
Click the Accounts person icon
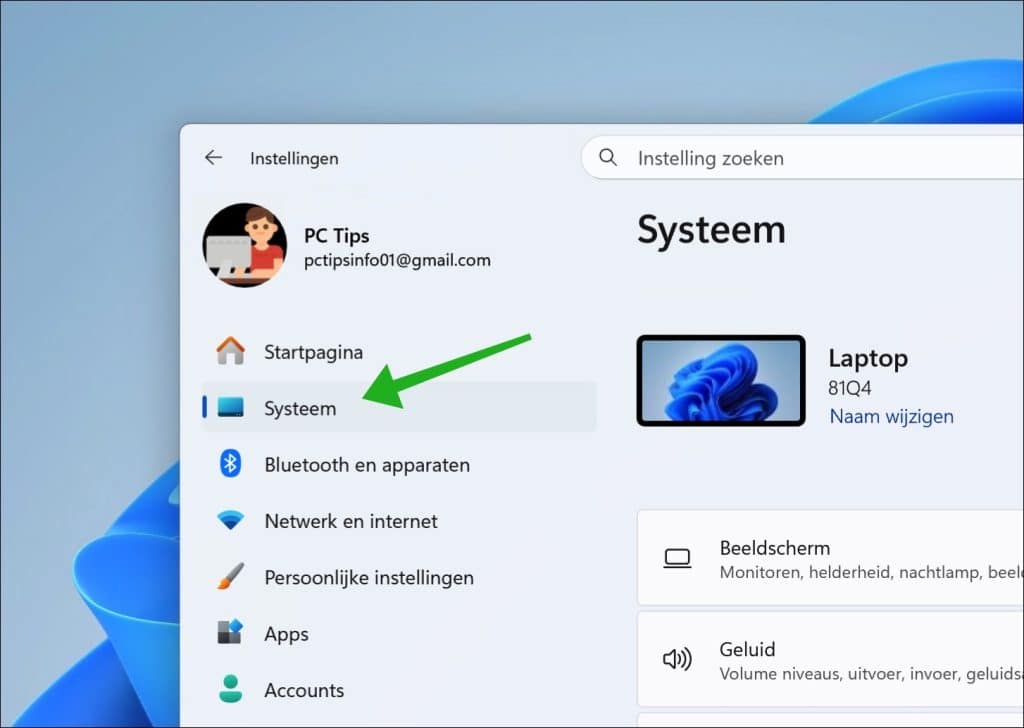[230, 689]
